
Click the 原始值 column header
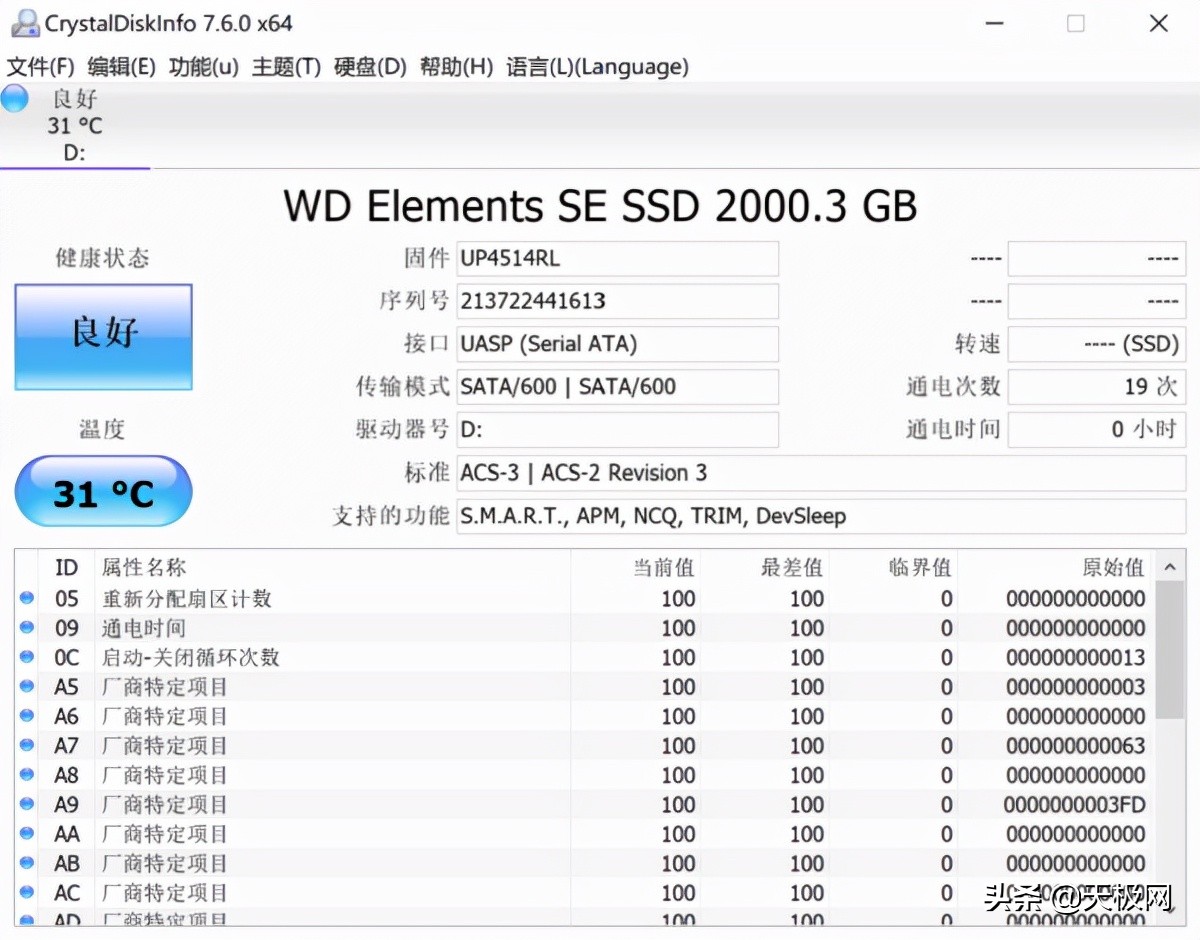pos(1055,568)
